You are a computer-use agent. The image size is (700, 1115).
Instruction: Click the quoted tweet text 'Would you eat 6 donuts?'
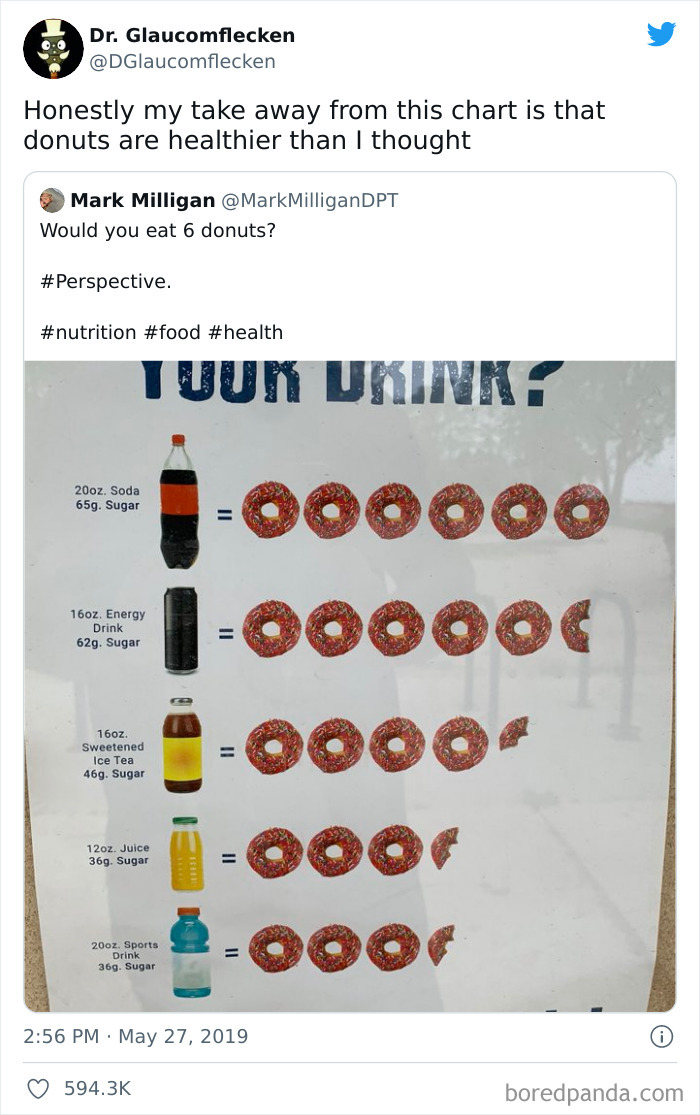[x=157, y=230]
